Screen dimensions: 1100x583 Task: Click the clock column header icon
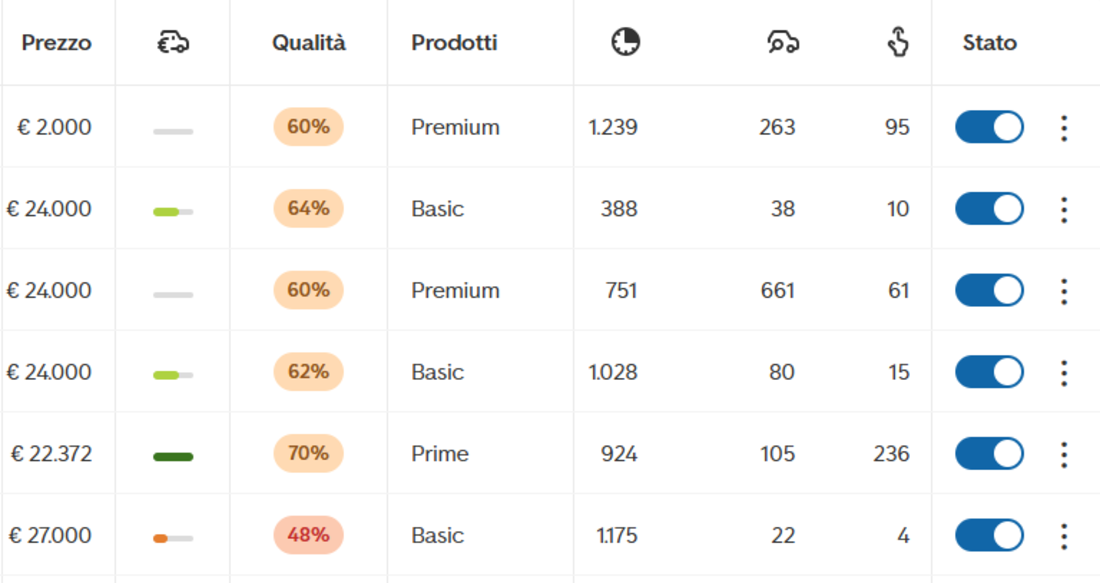(625, 42)
